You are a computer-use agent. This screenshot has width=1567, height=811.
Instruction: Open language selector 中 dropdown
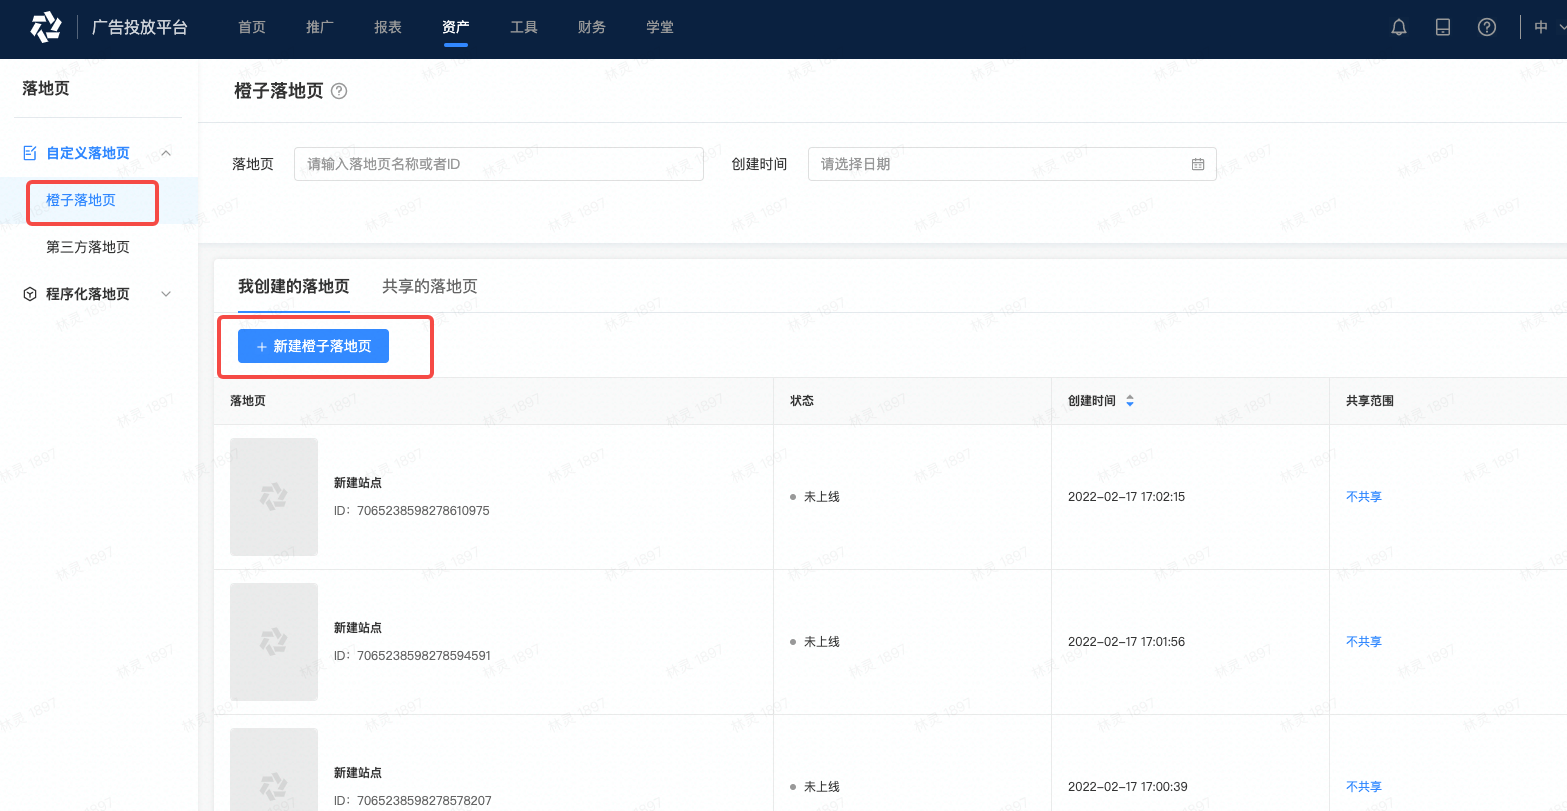click(1550, 28)
